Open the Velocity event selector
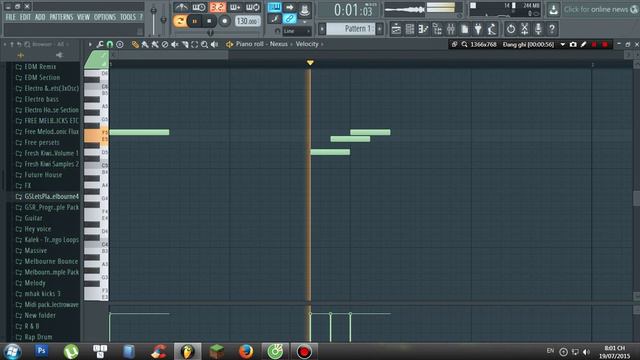 pos(307,44)
